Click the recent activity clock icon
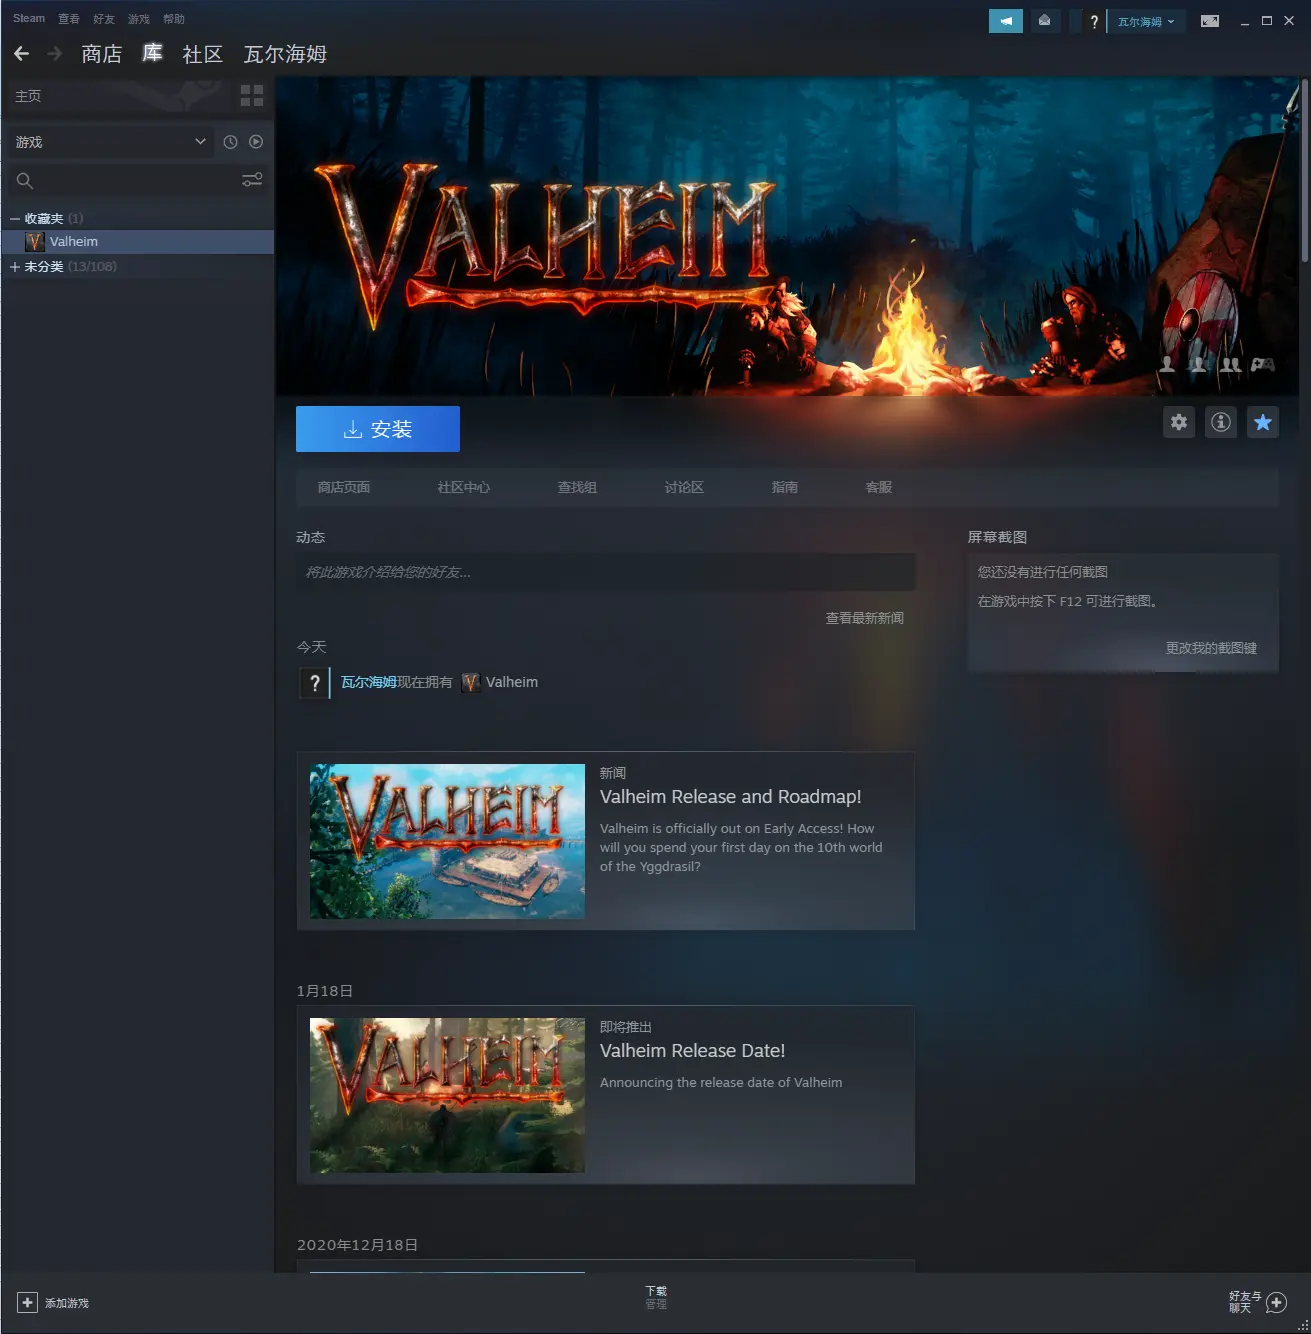Image resolution: width=1311 pixels, height=1334 pixels. (x=230, y=142)
